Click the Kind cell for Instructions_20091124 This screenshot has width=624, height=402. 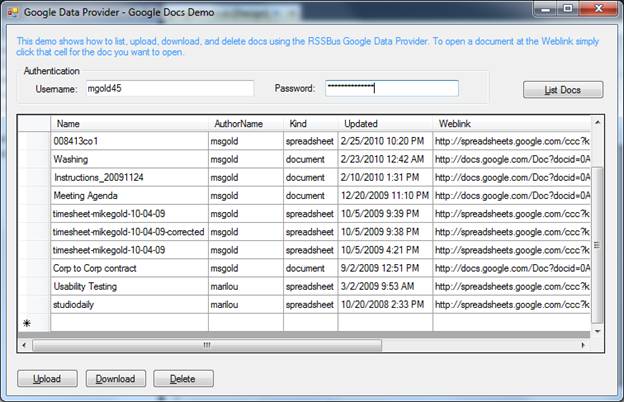310,178
